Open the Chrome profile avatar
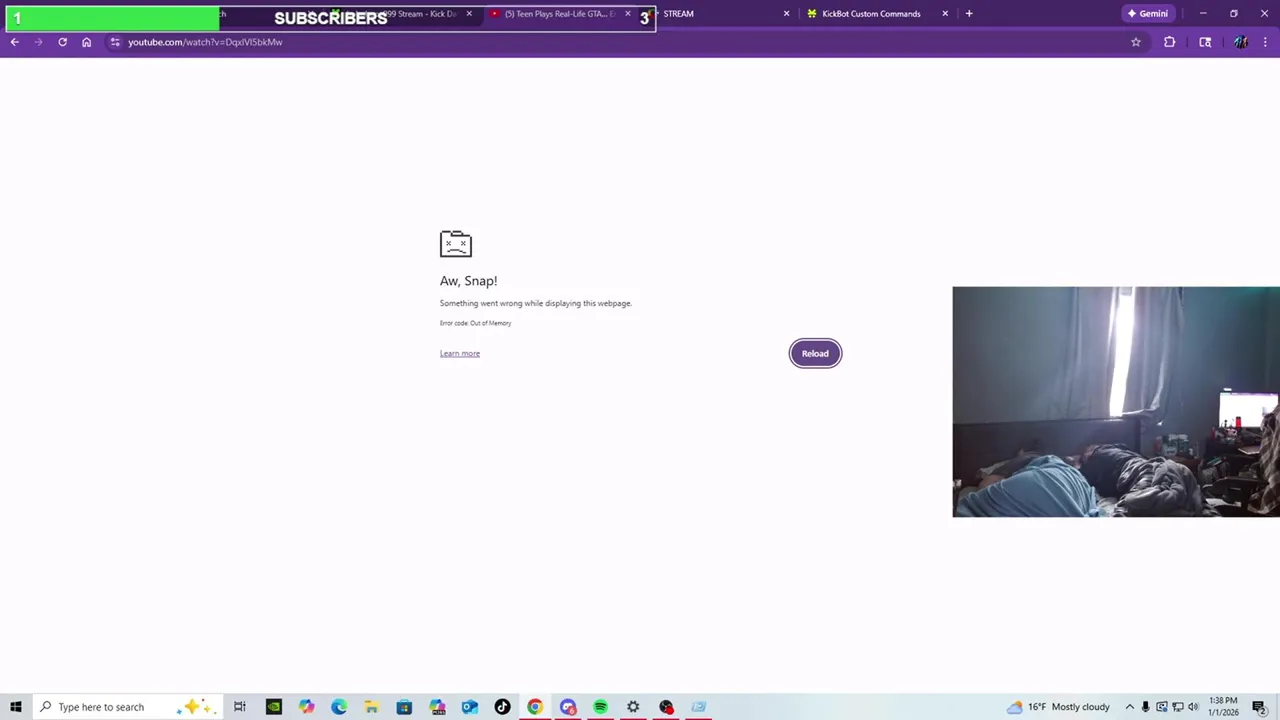1280x720 pixels. pyautogui.click(x=1241, y=42)
